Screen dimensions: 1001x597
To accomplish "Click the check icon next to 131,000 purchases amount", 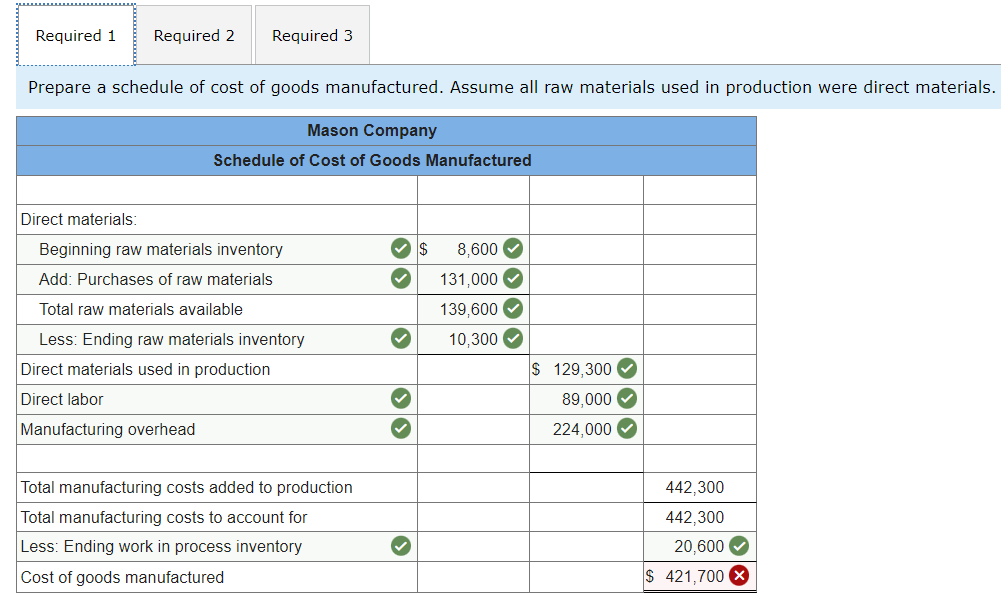I will [x=512, y=278].
